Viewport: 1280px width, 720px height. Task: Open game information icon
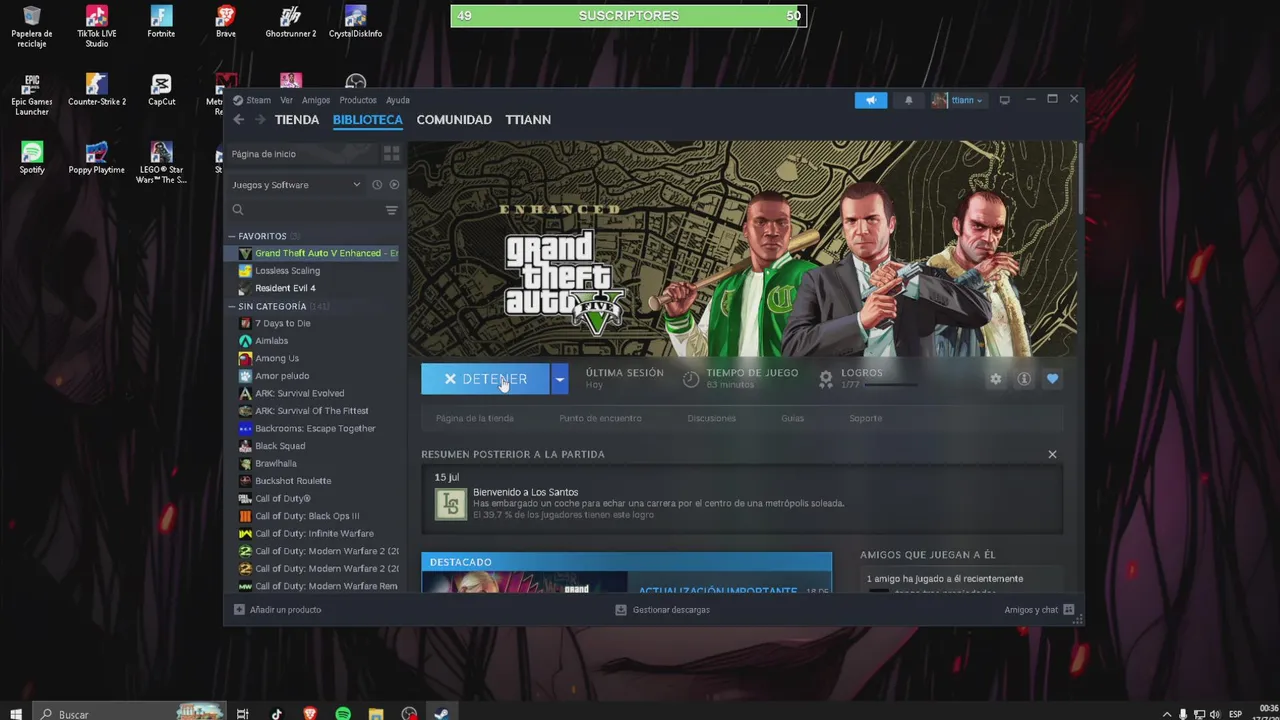tap(1024, 379)
